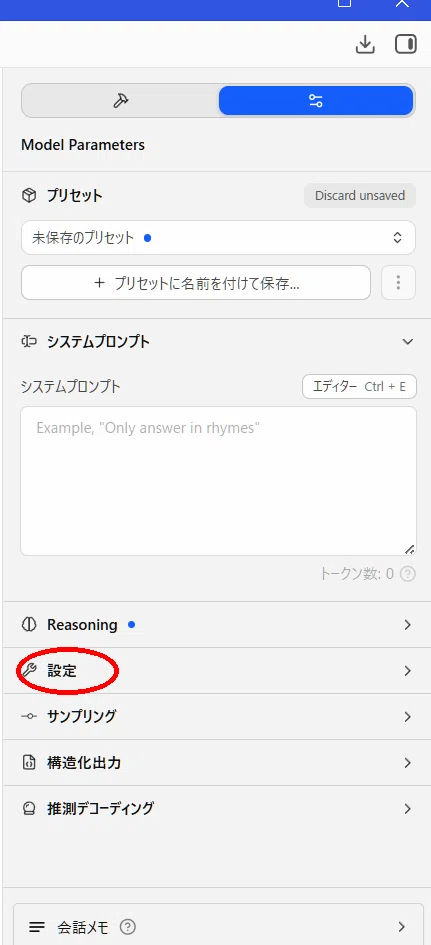Toggle the right sidebar panel icon
Screen dimensions: 431x945
click(x=406, y=44)
